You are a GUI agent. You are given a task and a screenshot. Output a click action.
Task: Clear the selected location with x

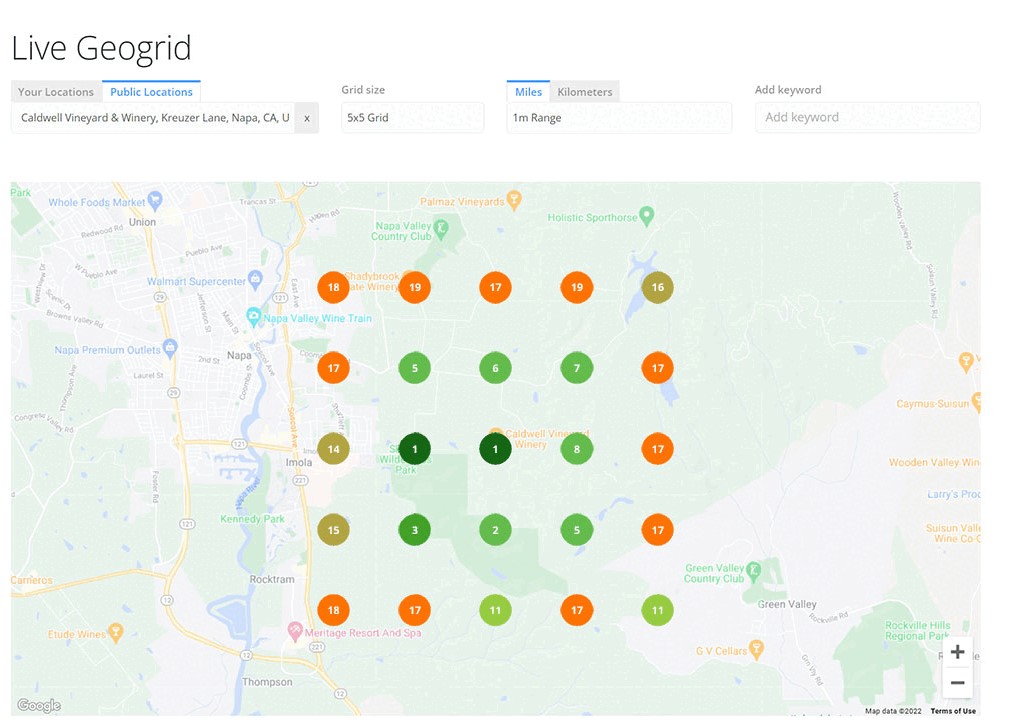click(307, 118)
